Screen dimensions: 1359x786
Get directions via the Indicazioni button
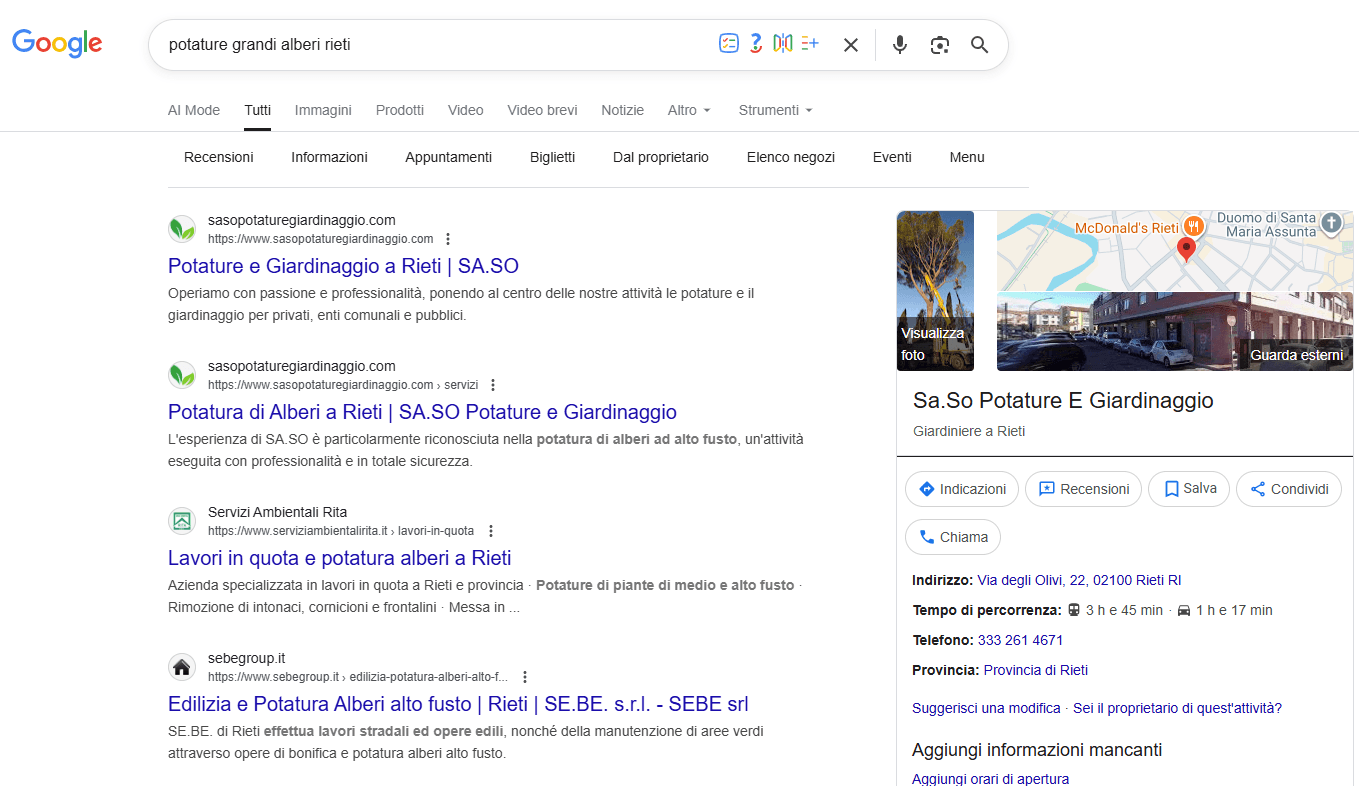point(961,489)
